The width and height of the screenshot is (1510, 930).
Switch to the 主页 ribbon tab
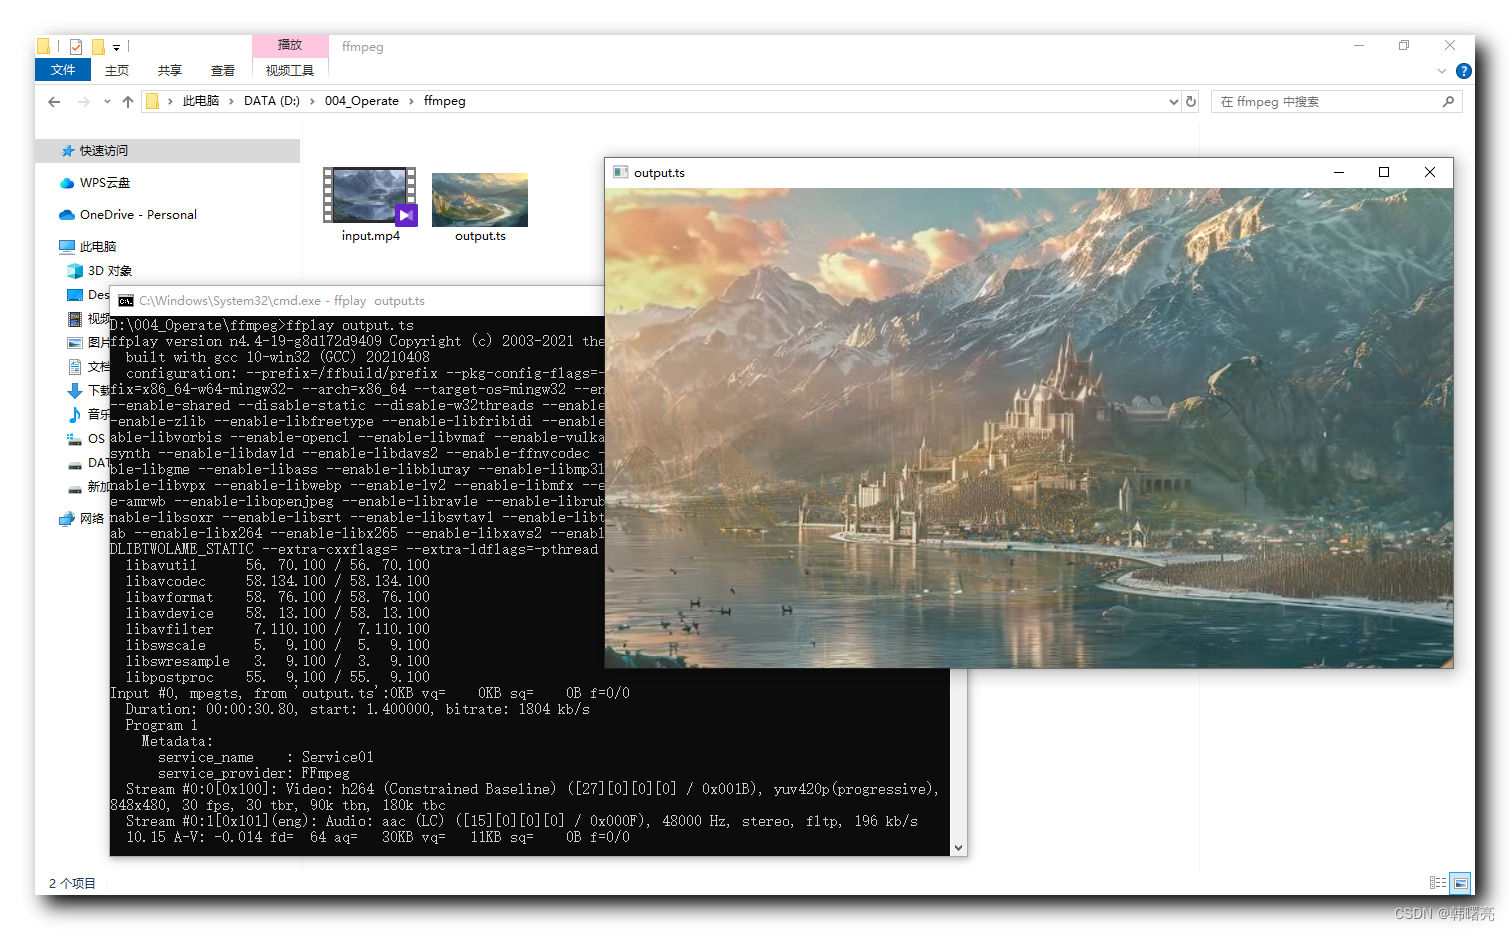pyautogui.click(x=117, y=70)
